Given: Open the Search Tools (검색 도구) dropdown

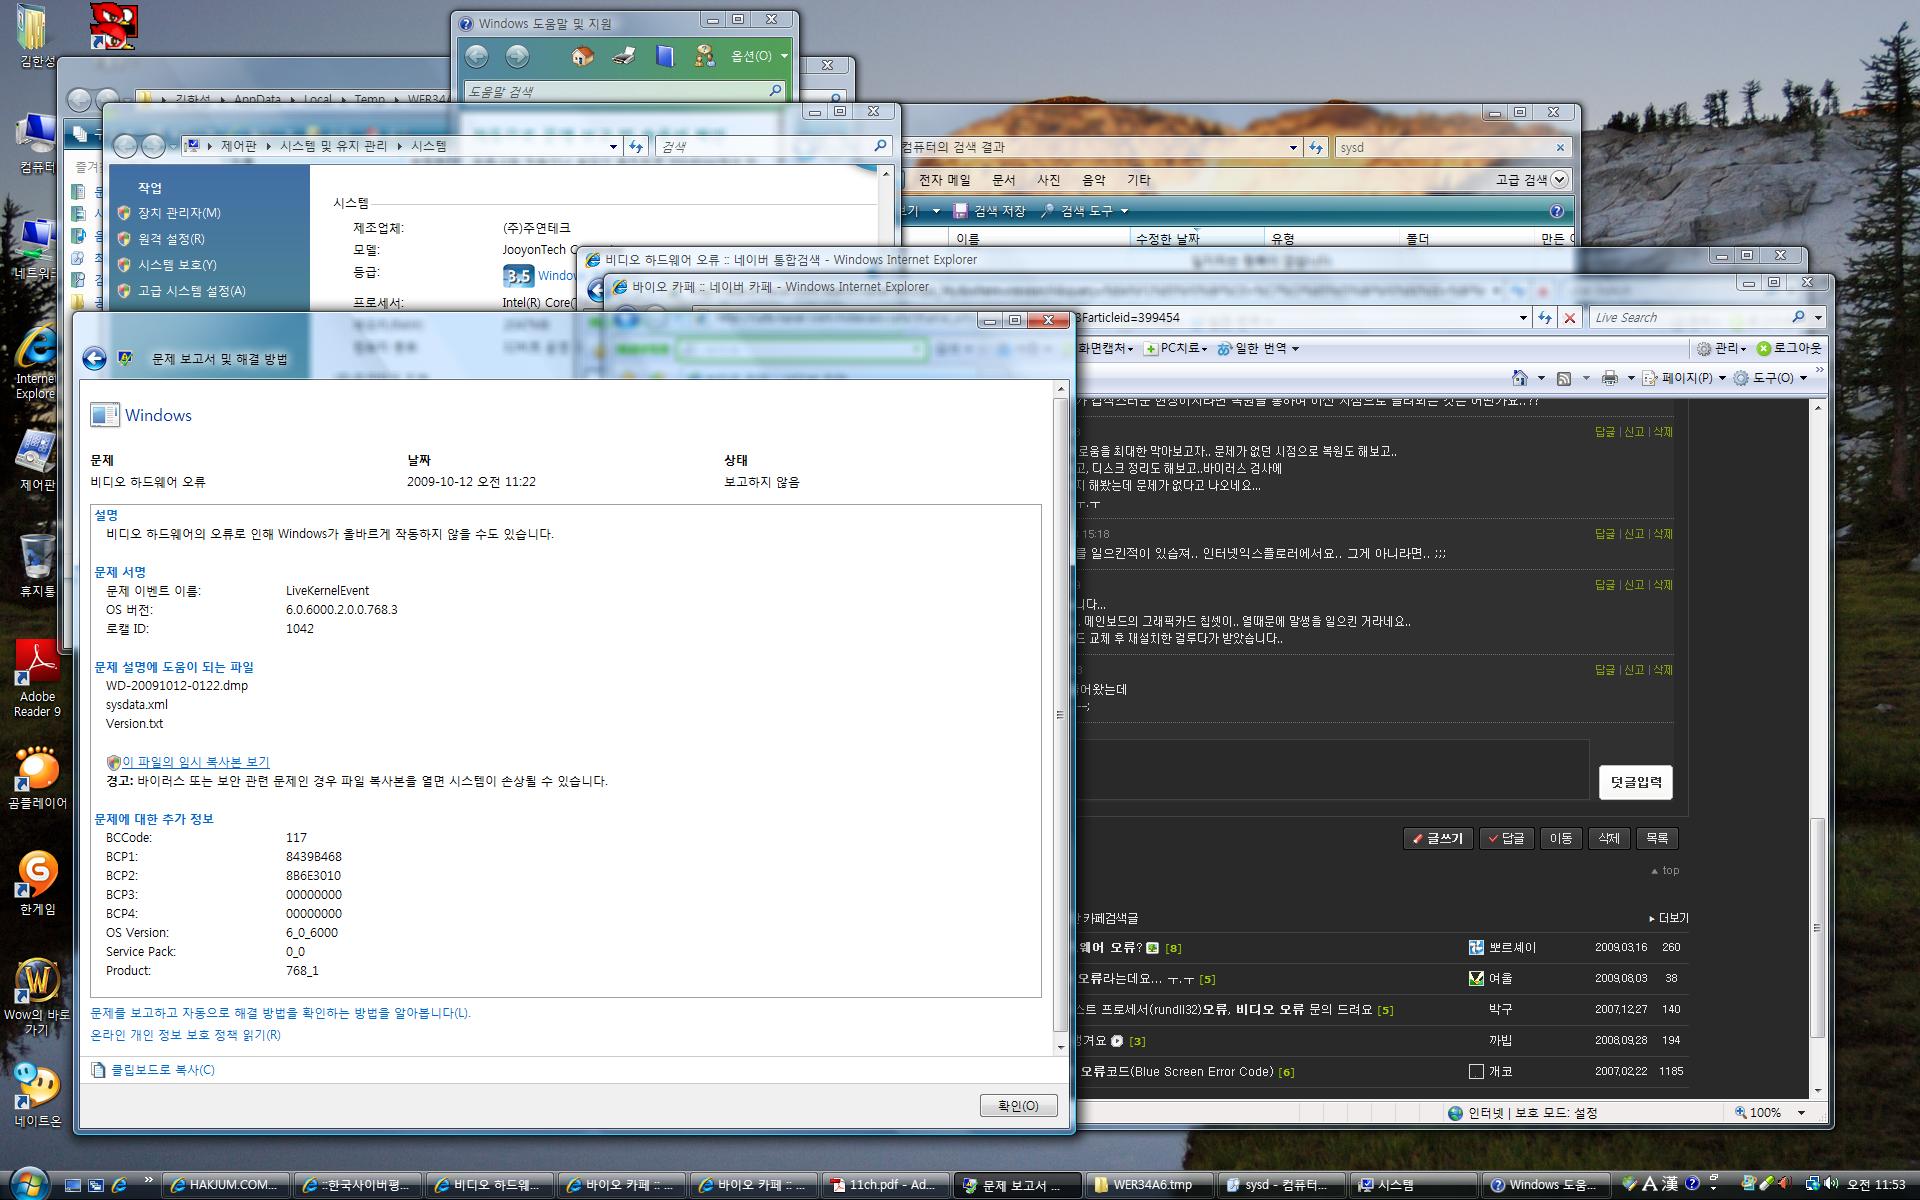Looking at the screenshot, I should 1085,211.
